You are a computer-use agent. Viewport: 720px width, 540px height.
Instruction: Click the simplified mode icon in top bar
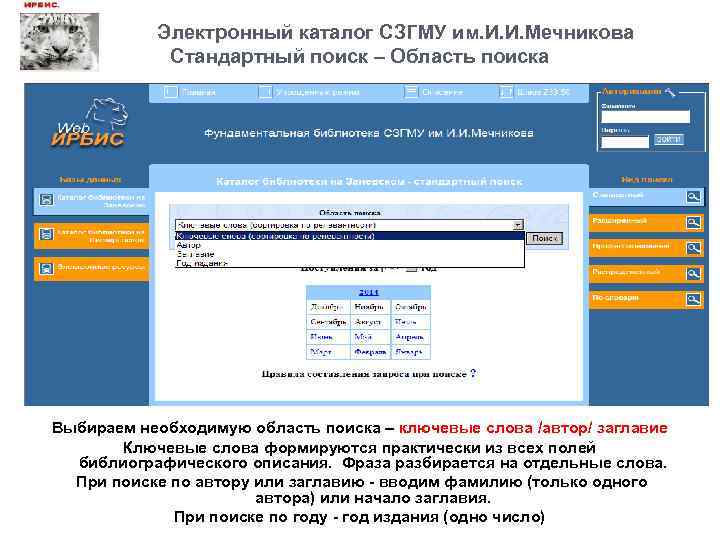point(265,92)
